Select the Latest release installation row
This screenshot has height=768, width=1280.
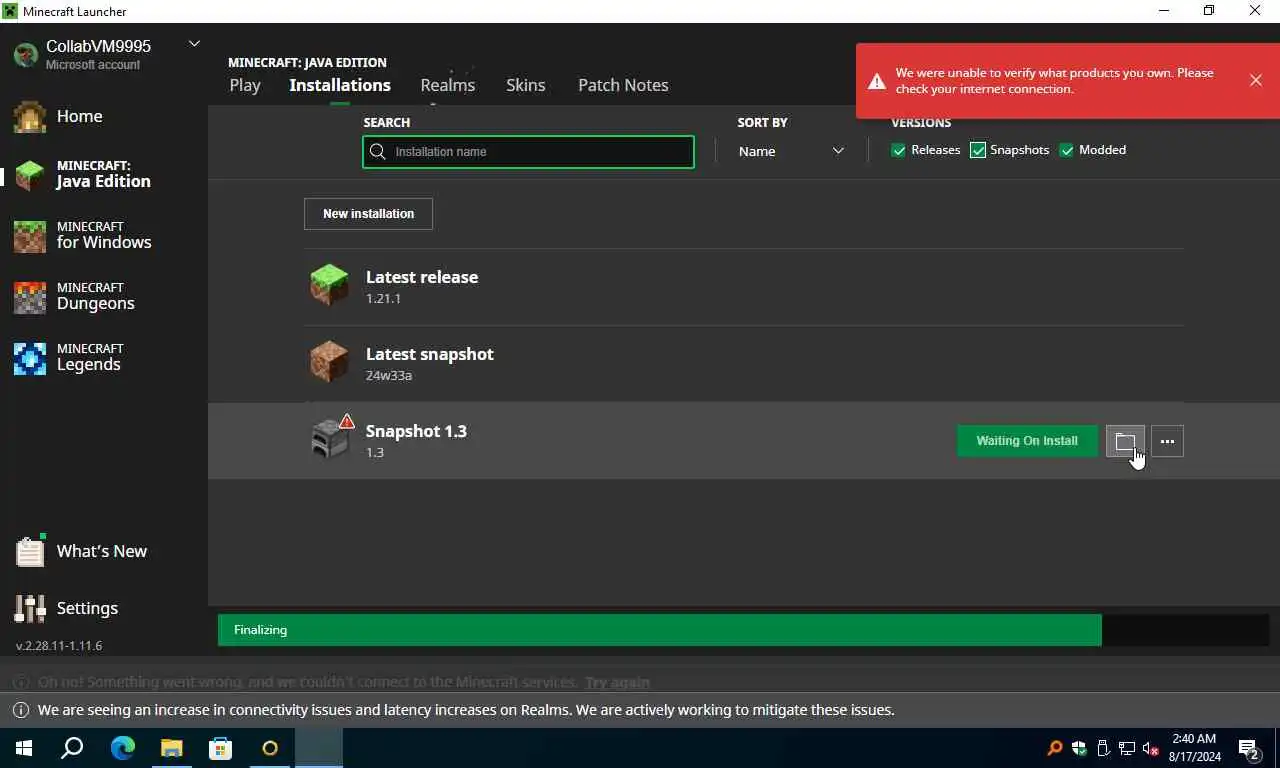[743, 286]
